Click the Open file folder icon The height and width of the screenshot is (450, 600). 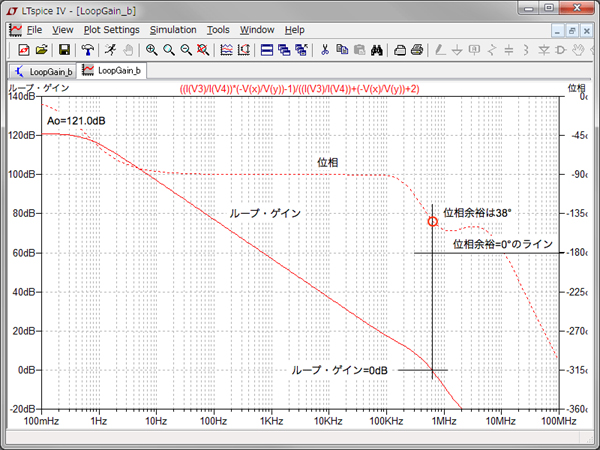(42, 49)
